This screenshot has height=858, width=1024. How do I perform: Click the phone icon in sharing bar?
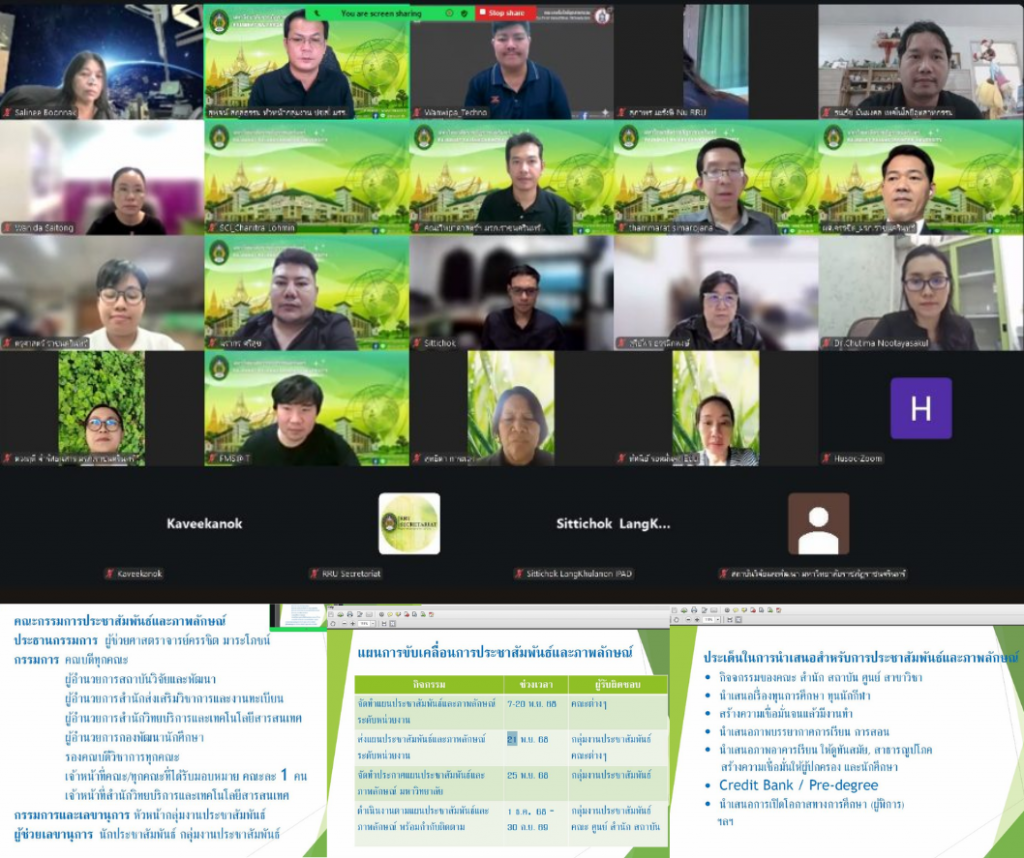pyautogui.click(x=318, y=13)
